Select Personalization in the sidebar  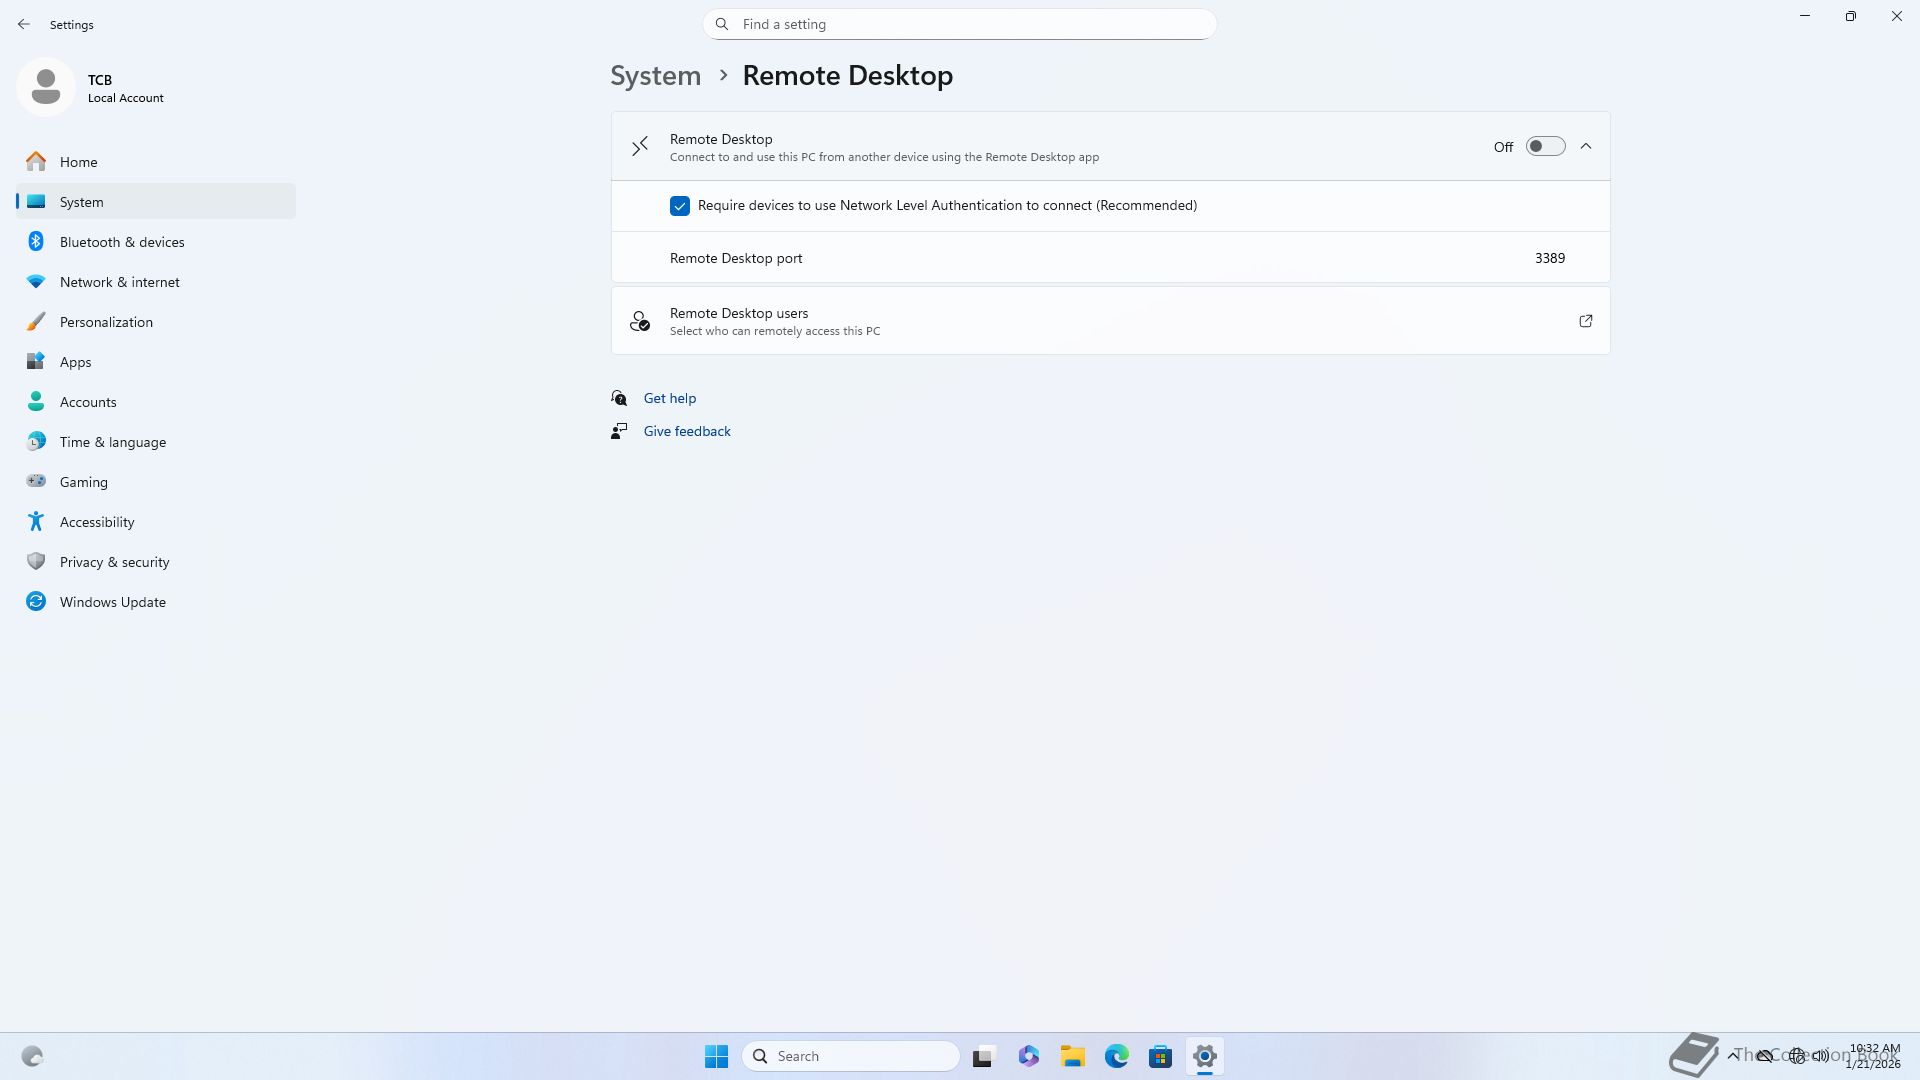point(106,322)
